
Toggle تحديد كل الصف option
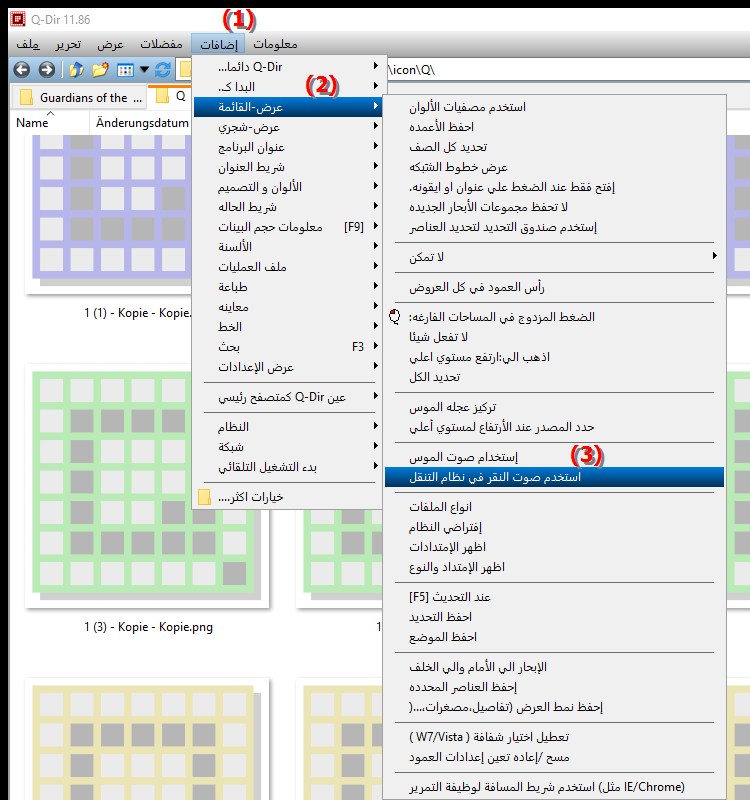pyautogui.click(x=554, y=147)
